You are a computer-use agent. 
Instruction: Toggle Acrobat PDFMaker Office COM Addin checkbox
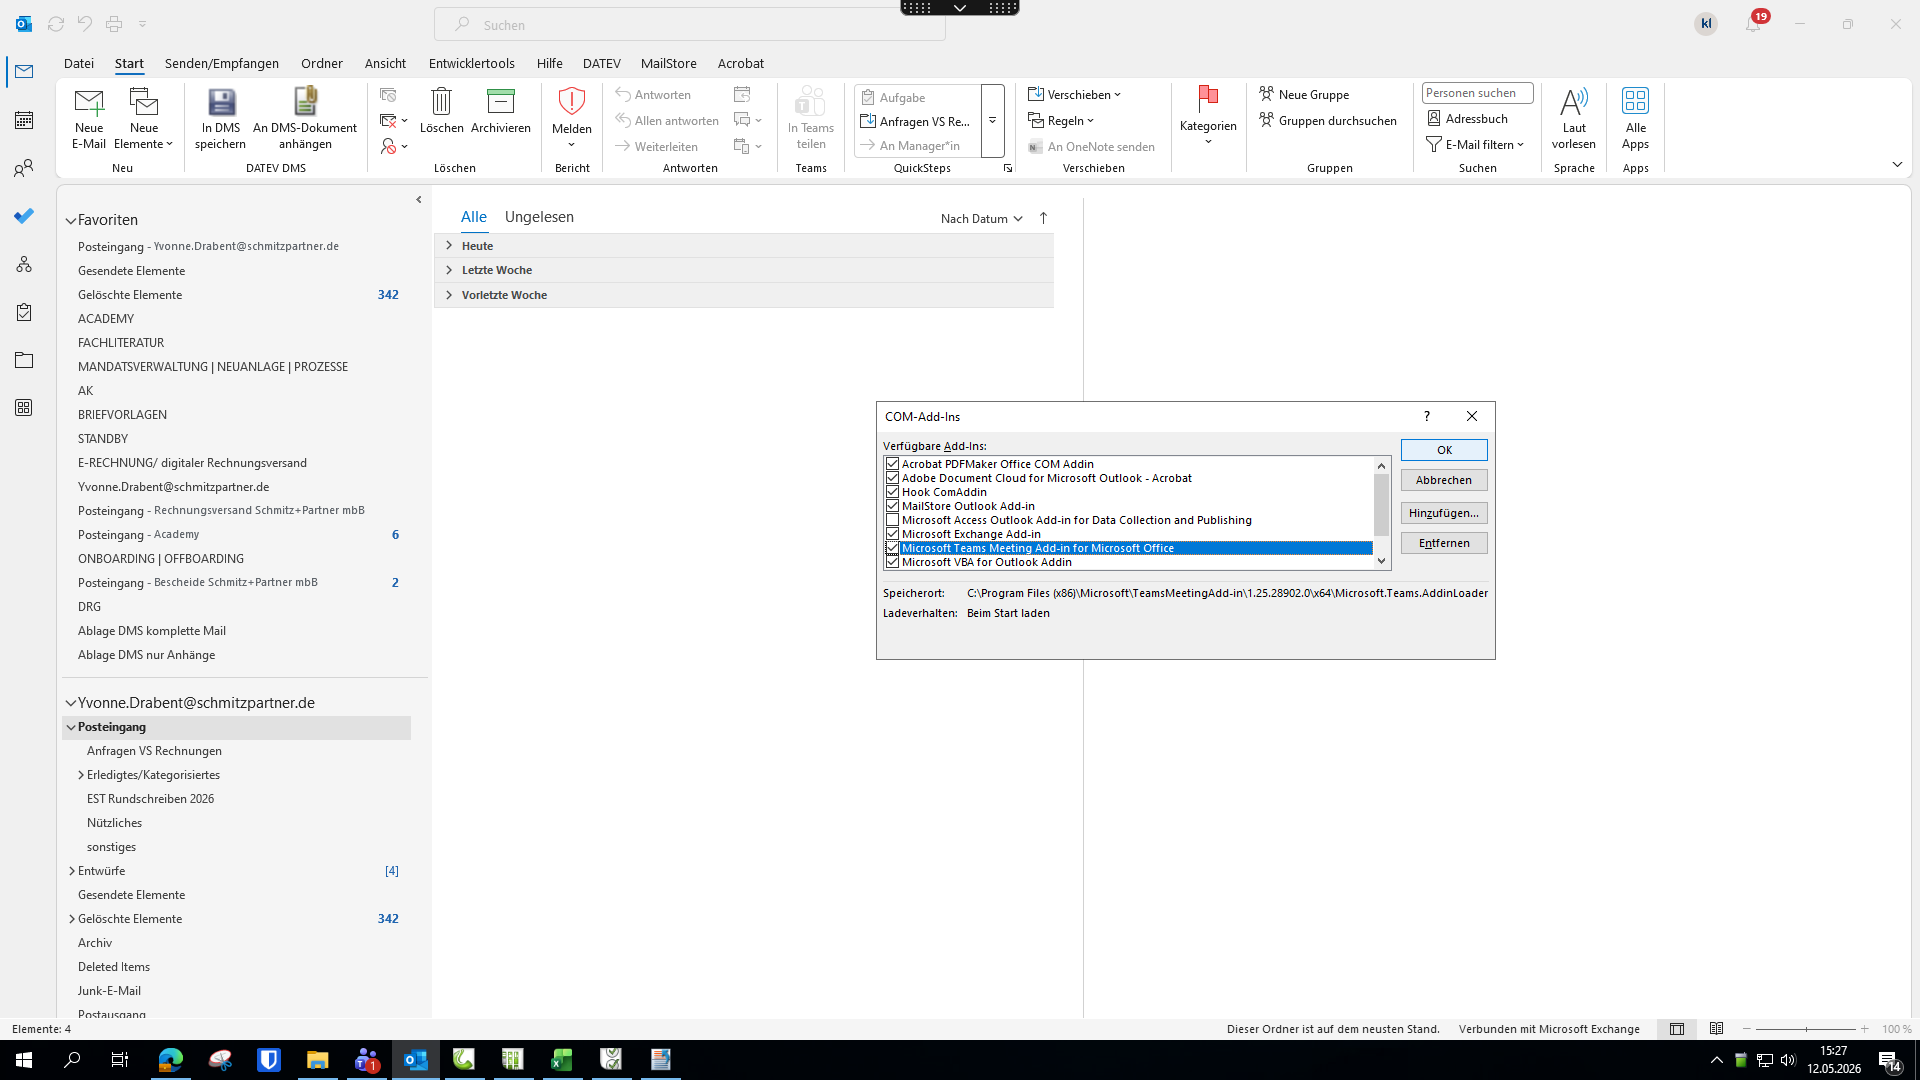[892, 464]
